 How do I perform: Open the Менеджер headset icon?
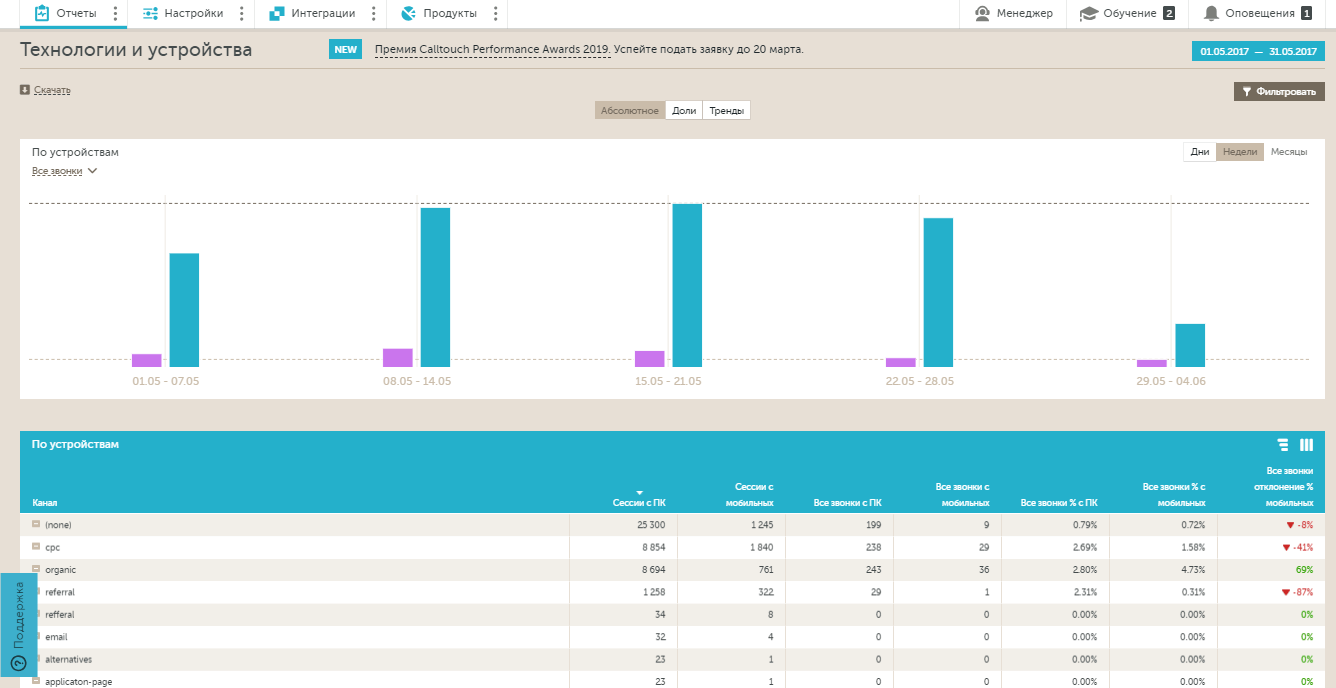(982, 13)
